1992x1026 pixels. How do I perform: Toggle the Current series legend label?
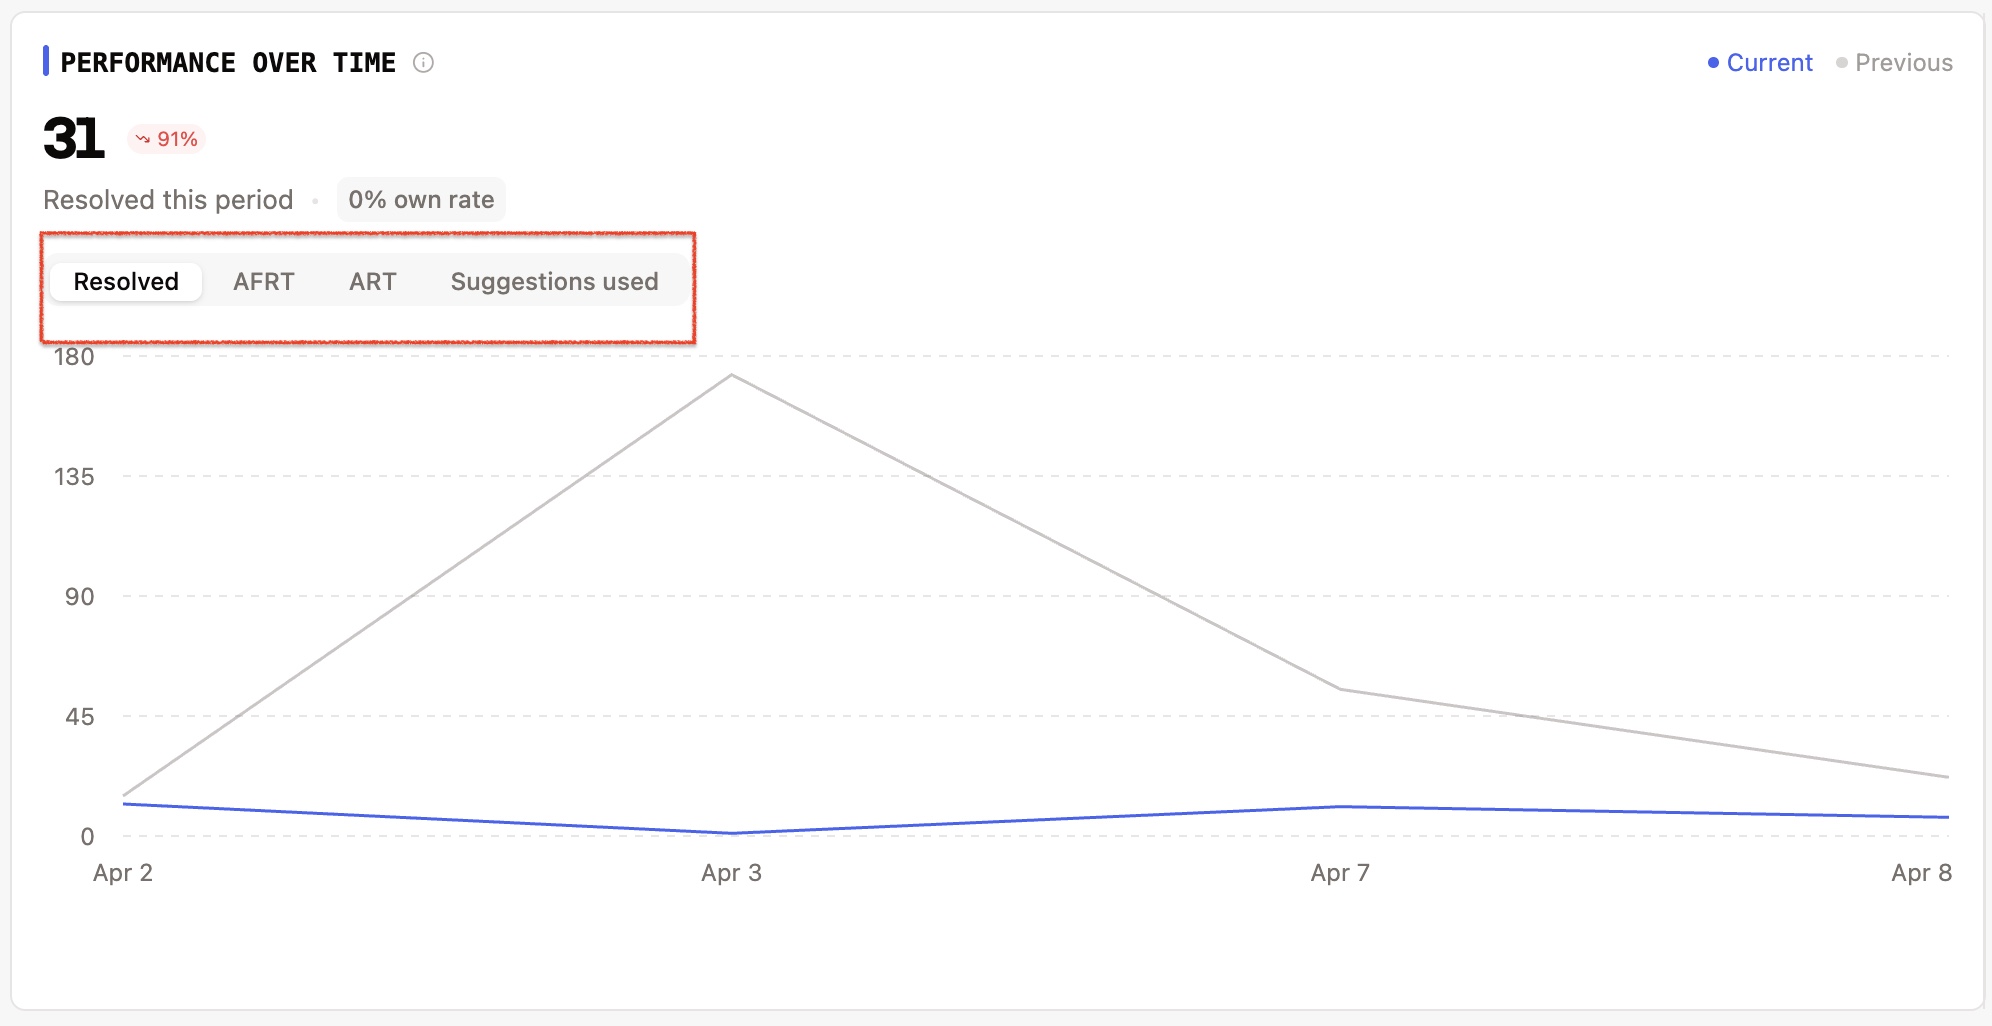(x=1769, y=63)
